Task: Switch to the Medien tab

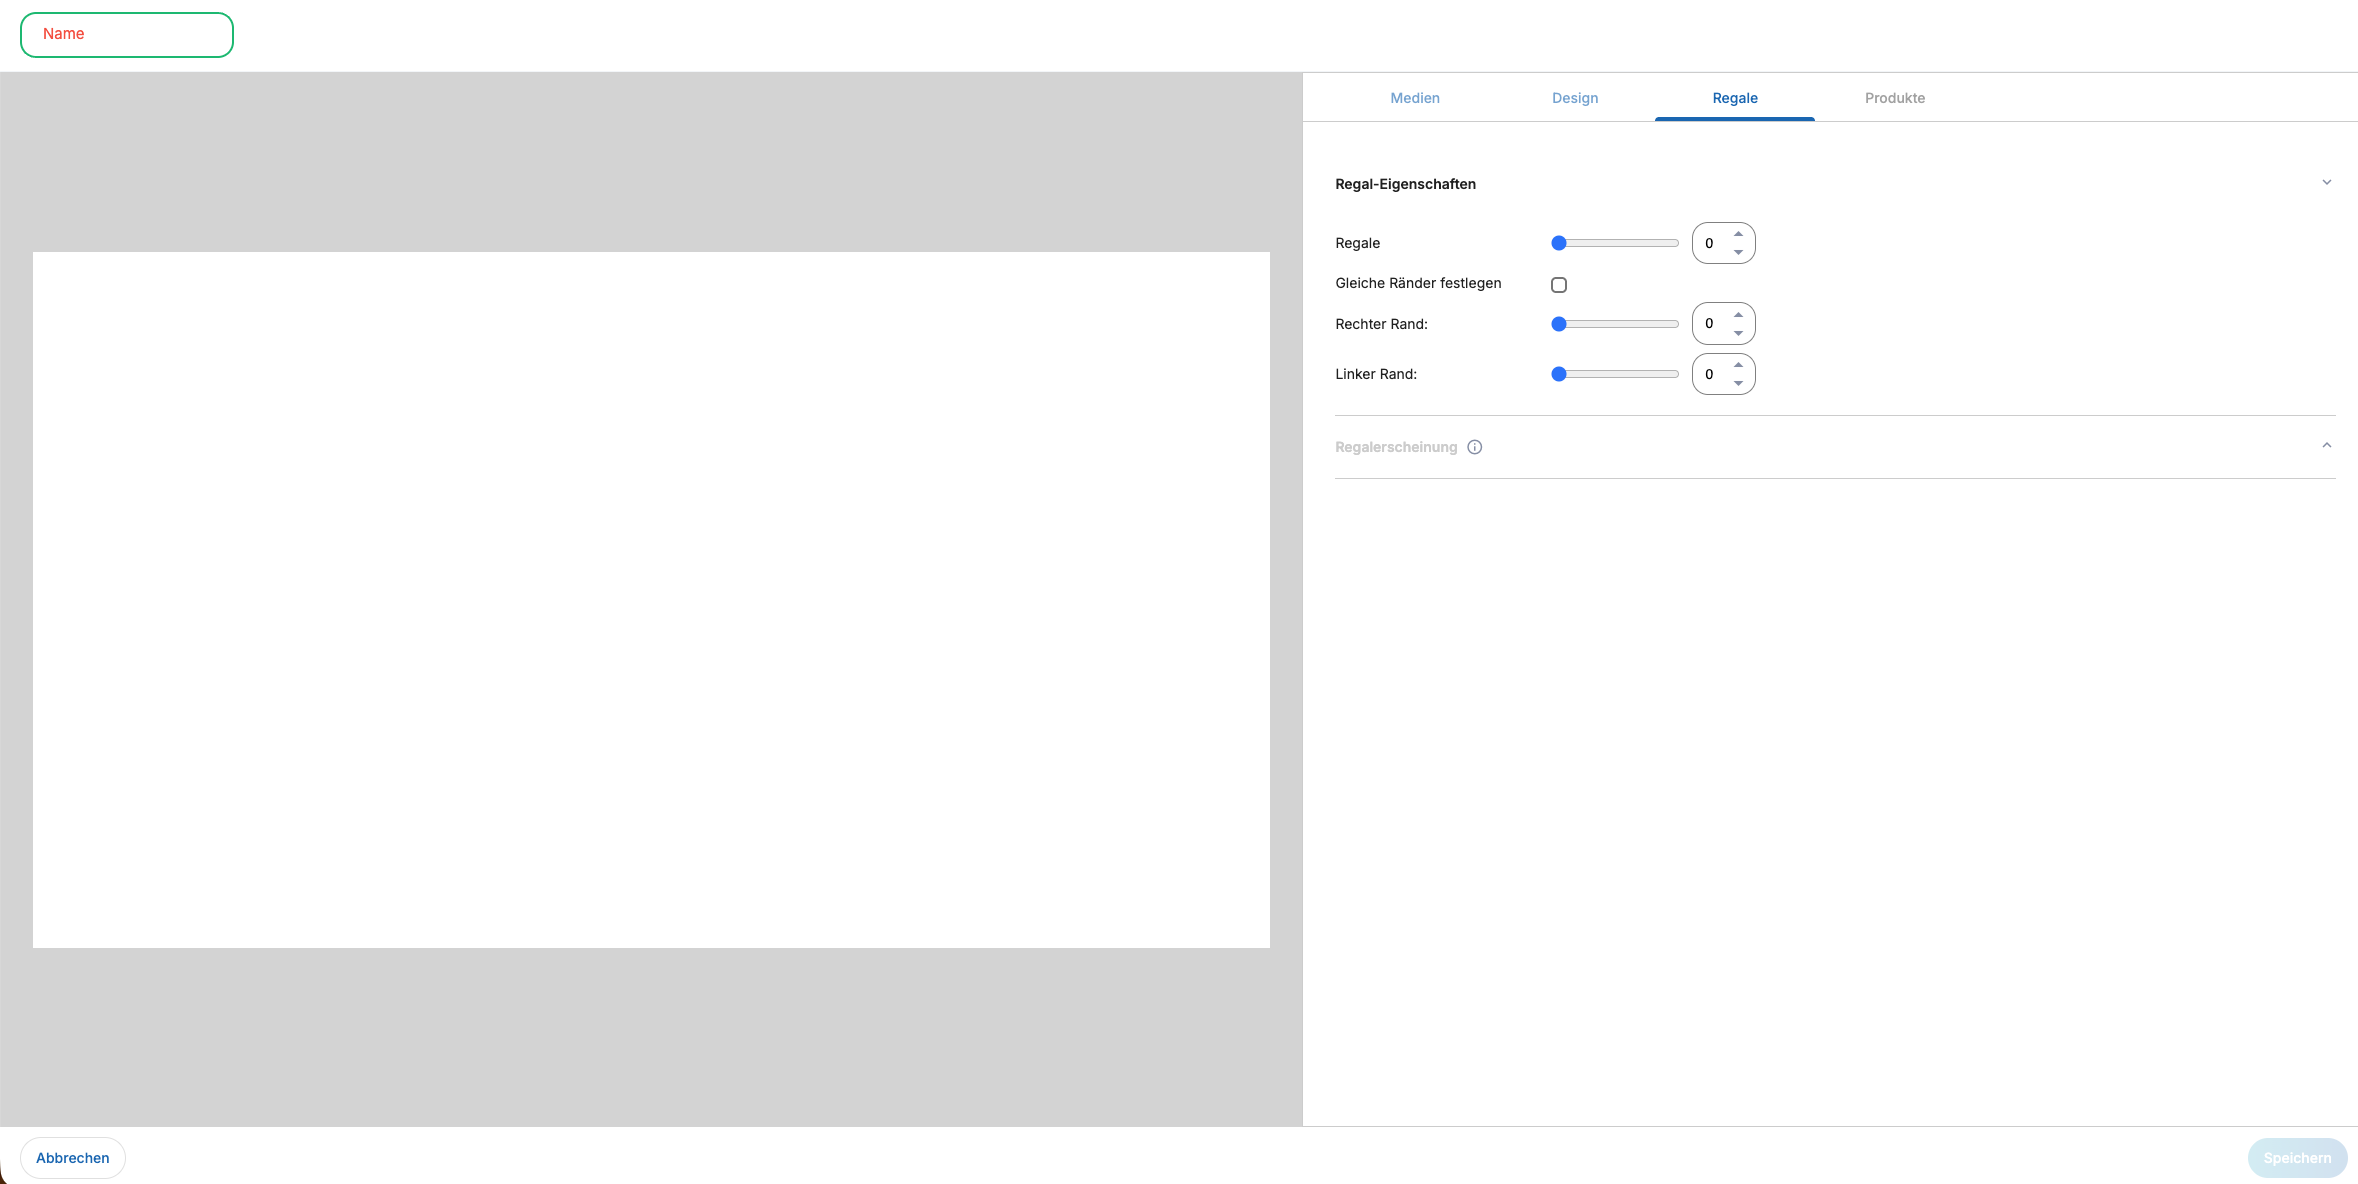Action: point(1414,98)
